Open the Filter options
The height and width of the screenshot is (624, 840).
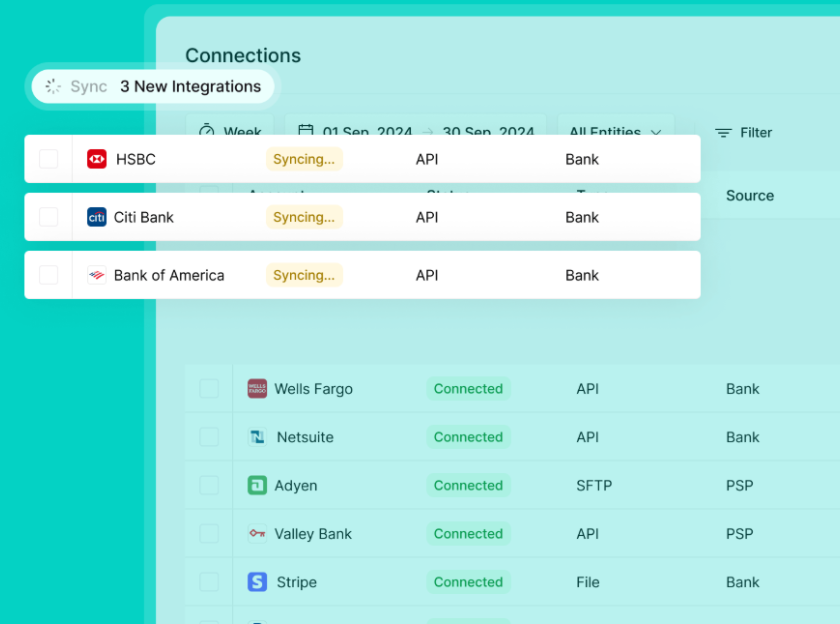tap(744, 133)
